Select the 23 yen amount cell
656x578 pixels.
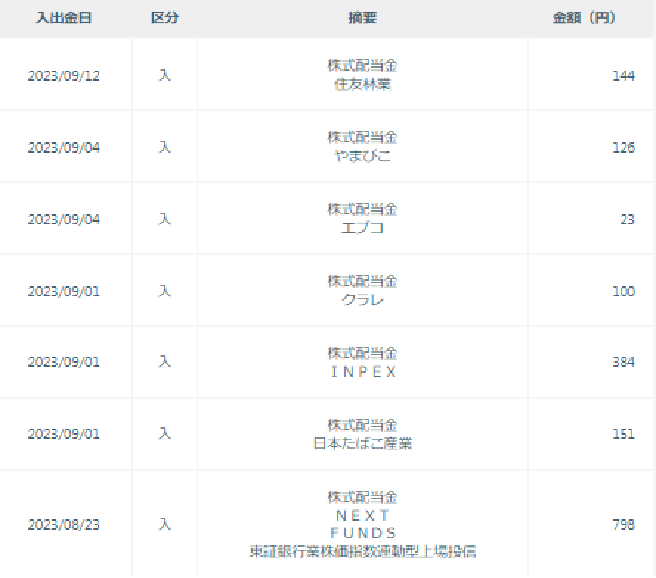coord(627,220)
